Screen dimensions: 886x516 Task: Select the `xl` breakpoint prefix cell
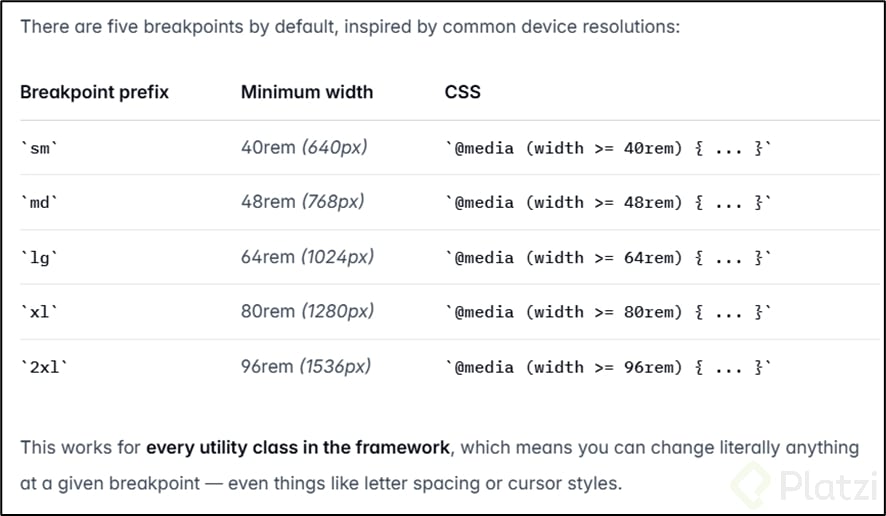40,312
